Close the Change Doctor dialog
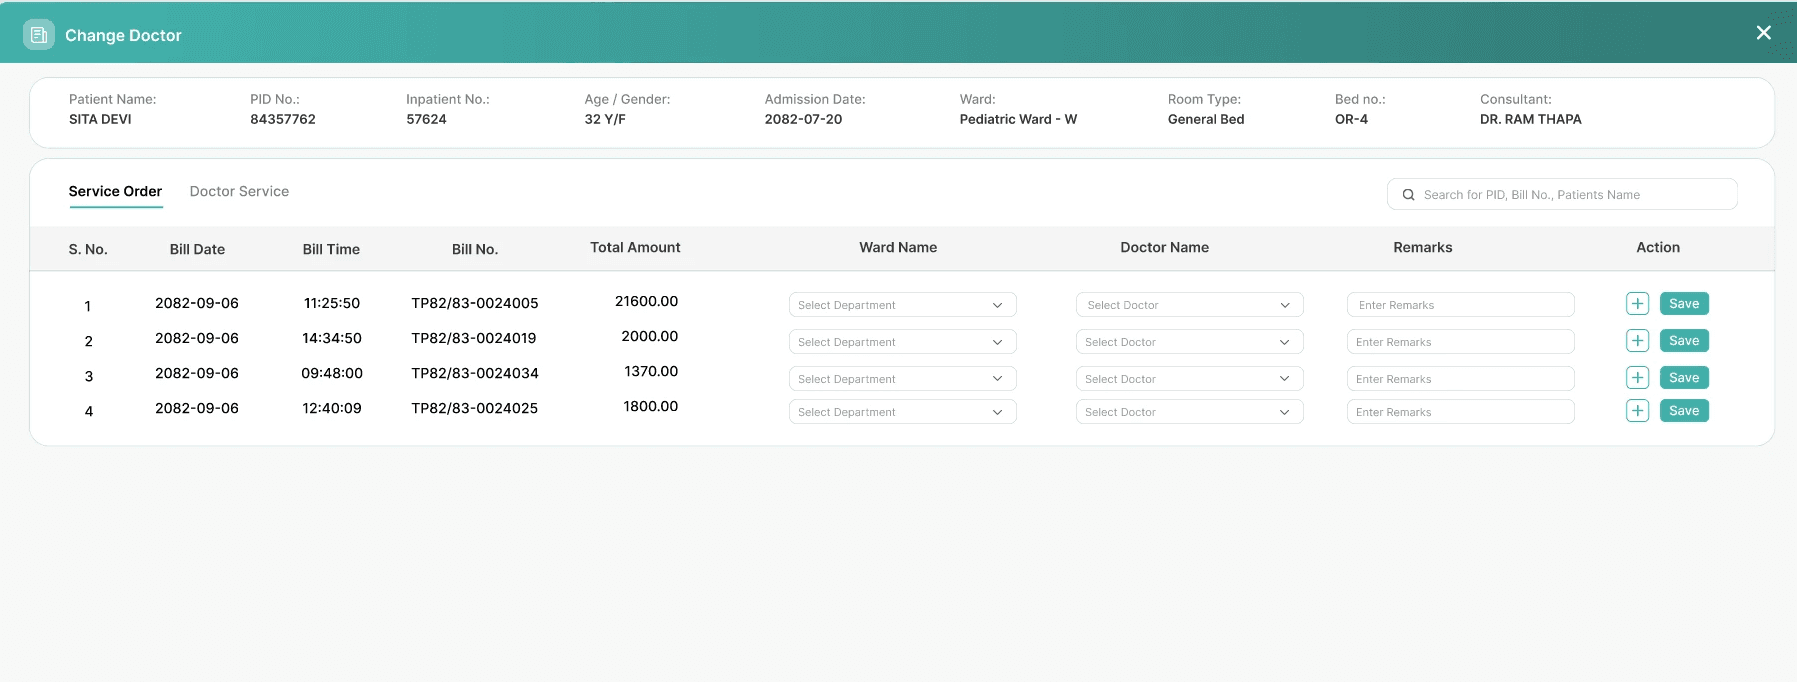Image resolution: width=1797 pixels, height=682 pixels. [x=1764, y=33]
